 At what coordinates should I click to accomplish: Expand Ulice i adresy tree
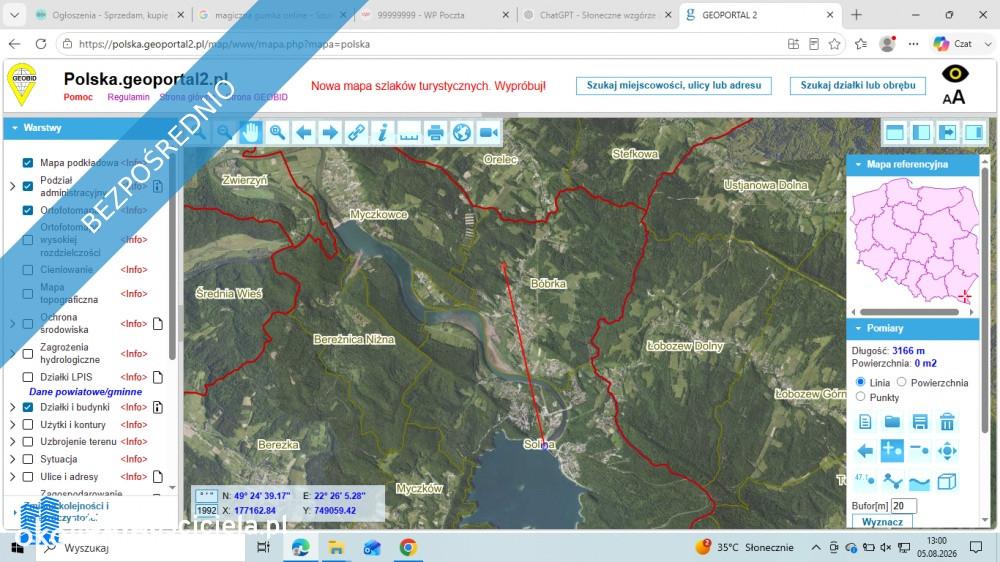coord(12,477)
